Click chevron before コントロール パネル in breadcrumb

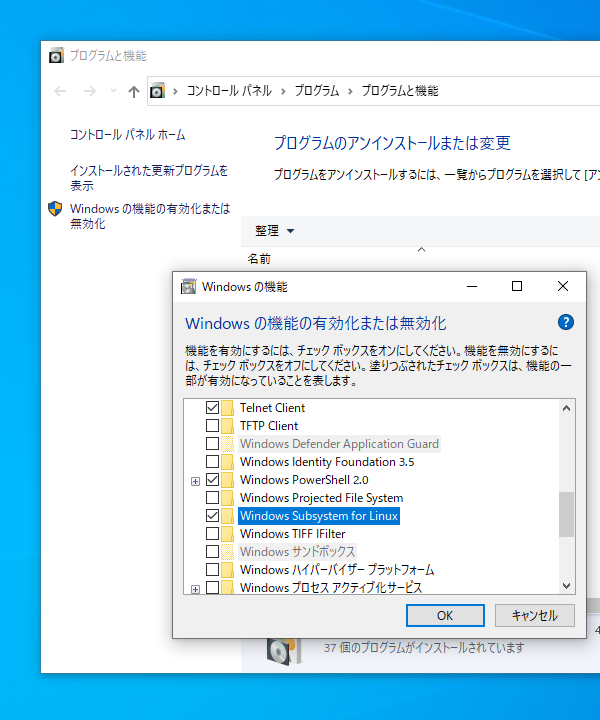click(x=175, y=91)
